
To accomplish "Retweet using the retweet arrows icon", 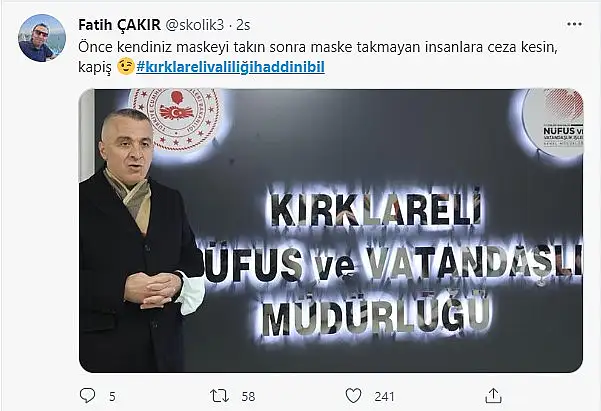I will 220,396.
